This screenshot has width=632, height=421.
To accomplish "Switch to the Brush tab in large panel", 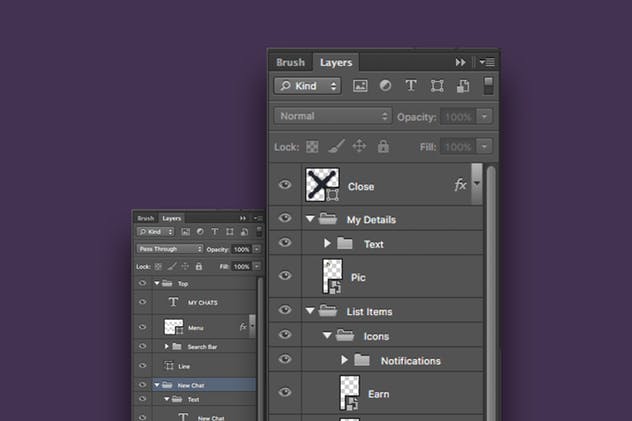I will tap(289, 62).
